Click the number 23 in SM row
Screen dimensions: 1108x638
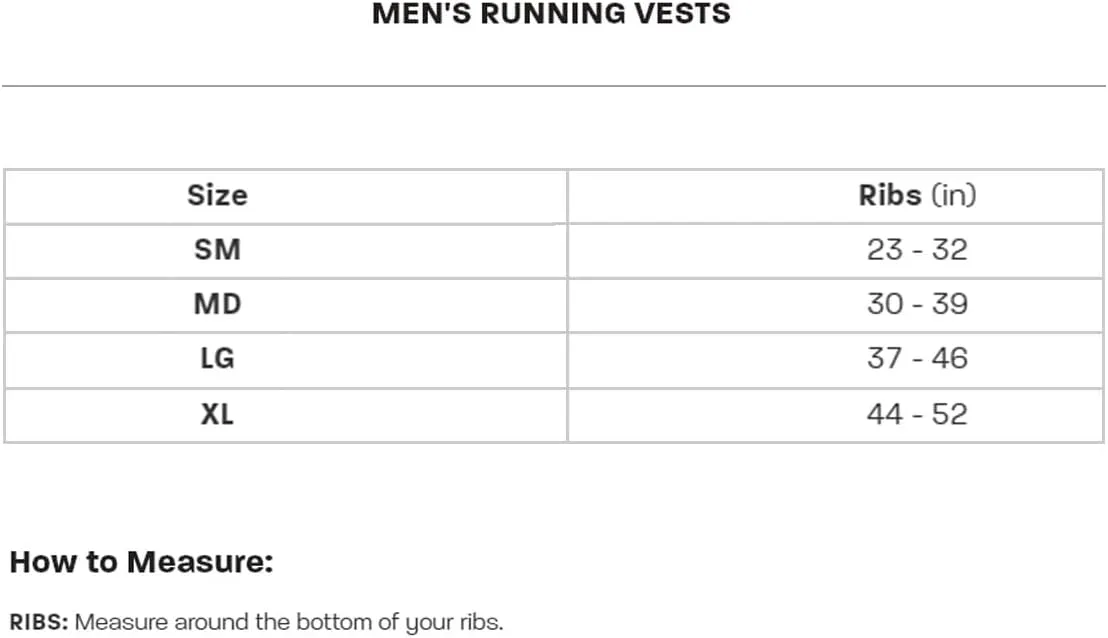[x=885, y=250]
